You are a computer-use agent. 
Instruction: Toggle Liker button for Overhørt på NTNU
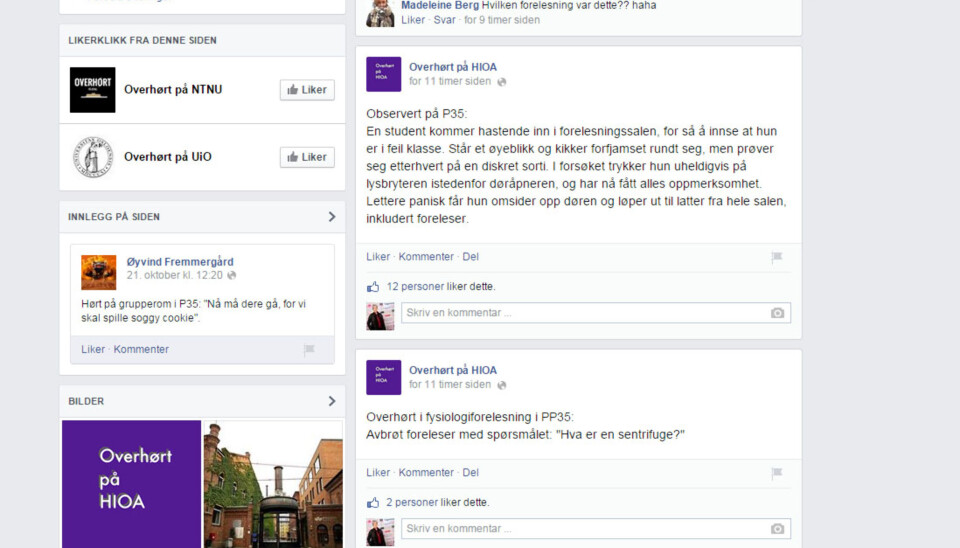point(306,90)
